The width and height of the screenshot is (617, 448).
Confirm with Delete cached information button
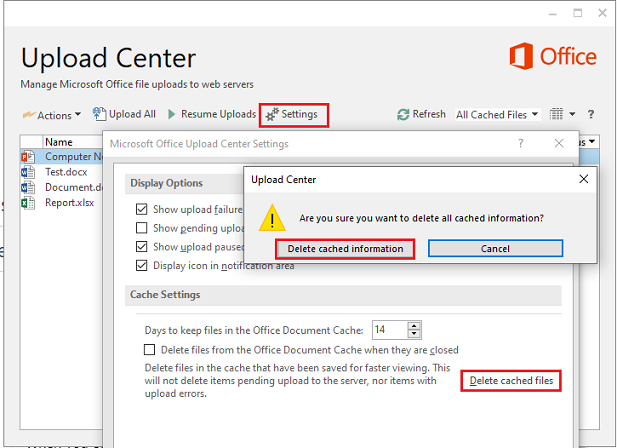pos(345,249)
